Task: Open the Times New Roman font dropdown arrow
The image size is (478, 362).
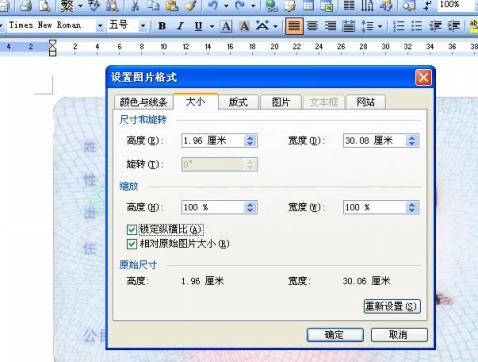Action: (x=100, y=26)
